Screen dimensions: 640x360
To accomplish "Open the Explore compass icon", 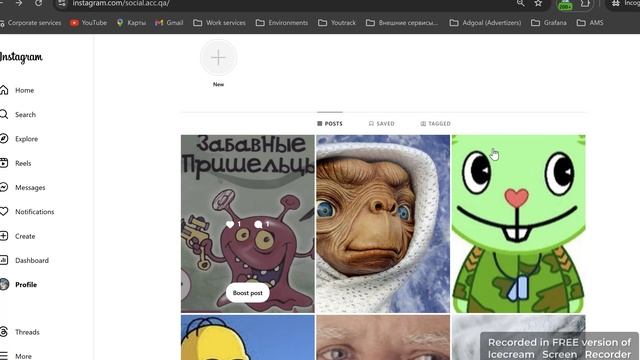I will pos(4,139).
